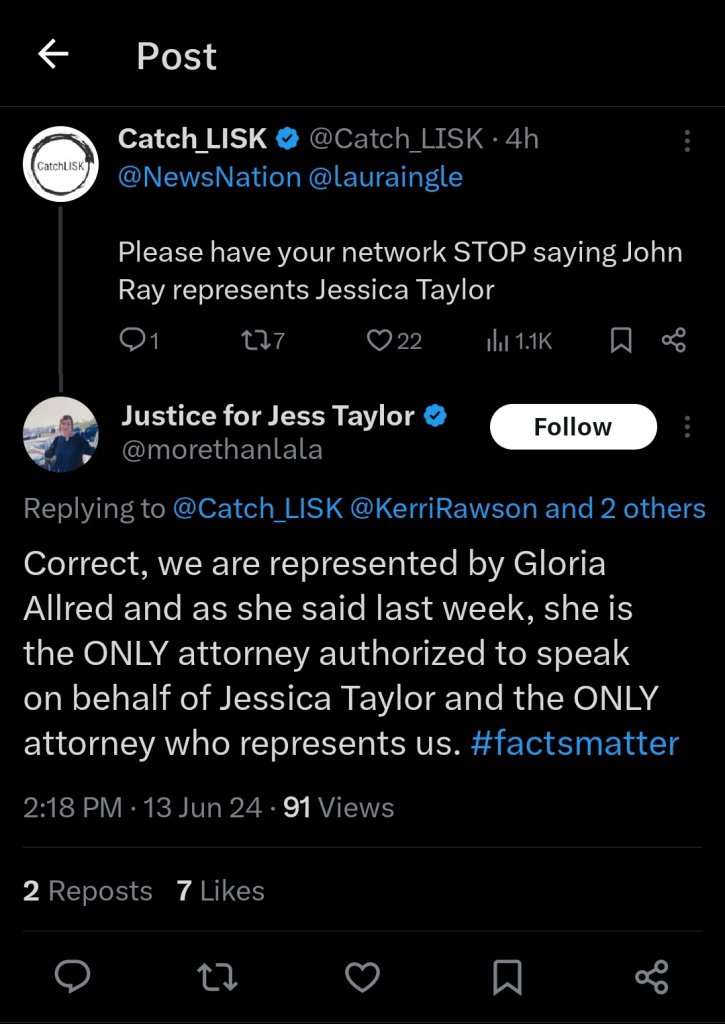Repost the main post at bottom
This screenshot has height=1024, width=725.
coord(218,977)
